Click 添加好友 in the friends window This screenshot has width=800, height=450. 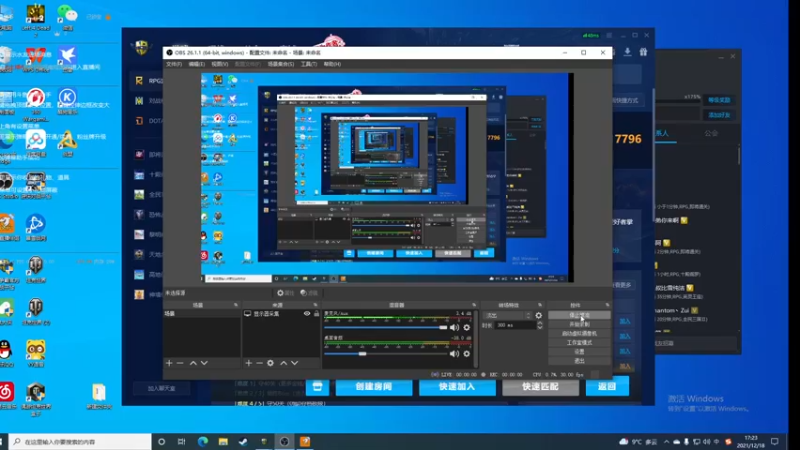[719, 115]
